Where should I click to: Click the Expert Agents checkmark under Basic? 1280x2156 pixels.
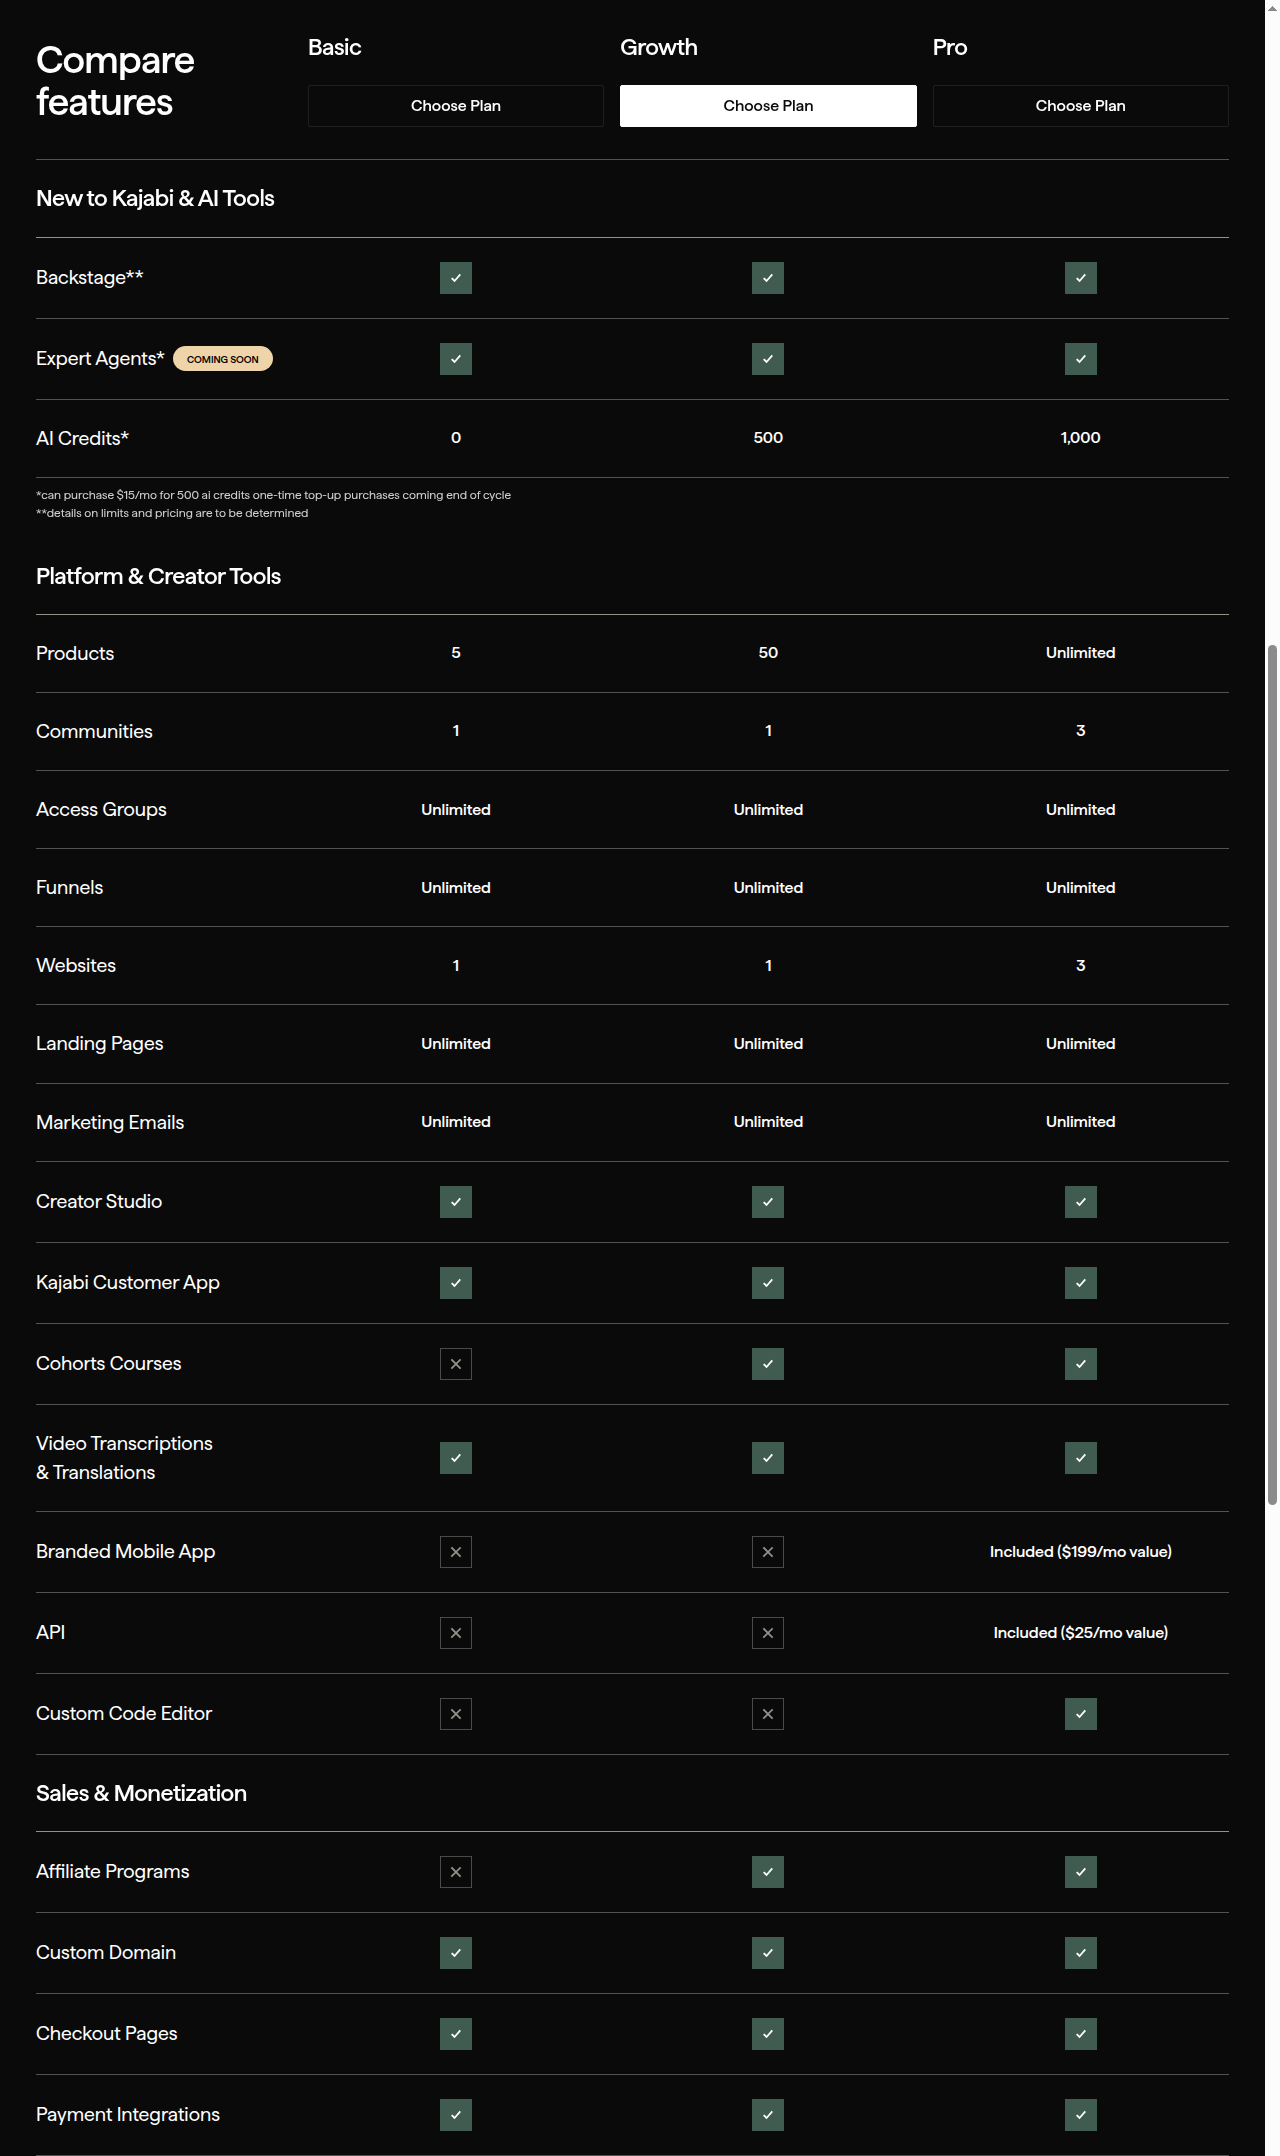click(x=456, y=359)
